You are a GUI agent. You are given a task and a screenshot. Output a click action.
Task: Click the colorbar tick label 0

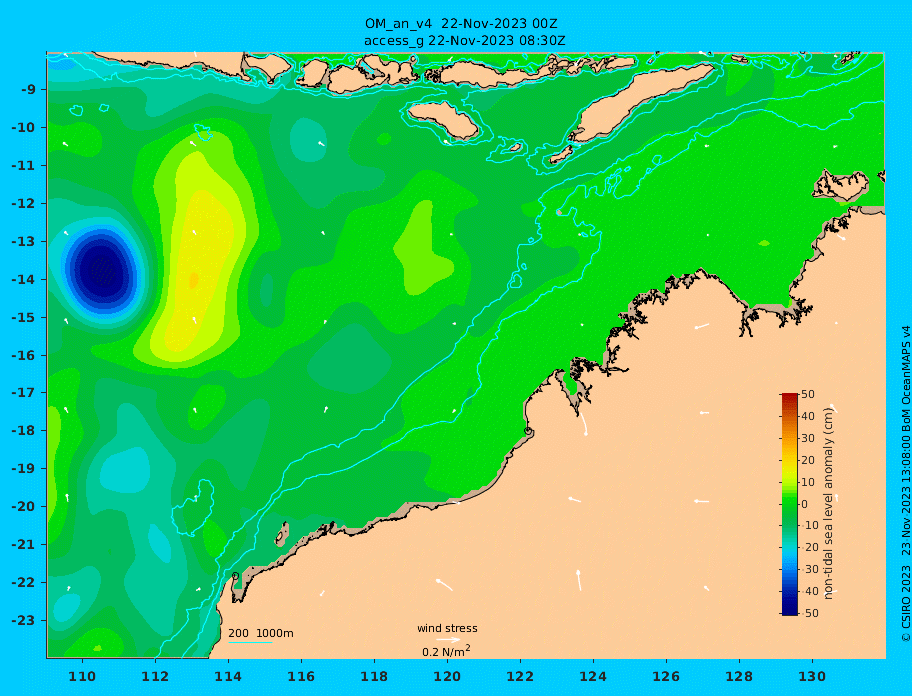(x=805, y=504)
